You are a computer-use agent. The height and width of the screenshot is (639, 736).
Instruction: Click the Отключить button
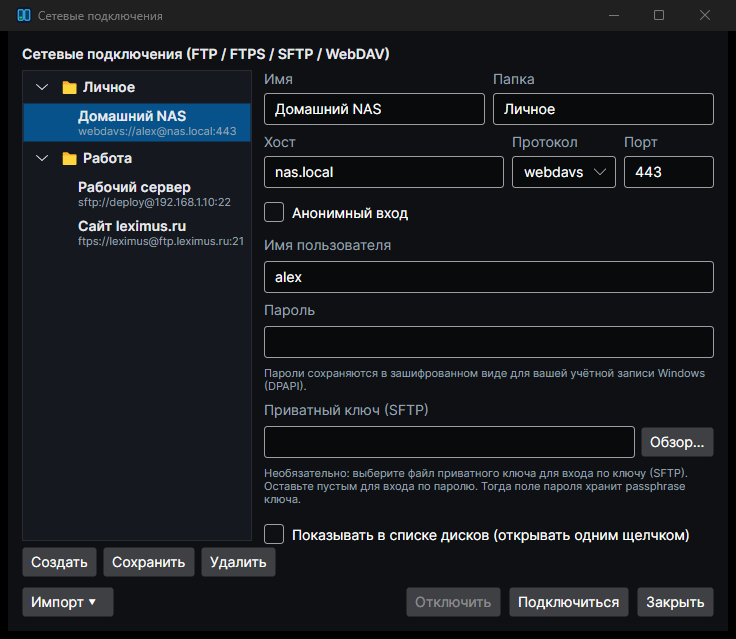tap(453, 602)
